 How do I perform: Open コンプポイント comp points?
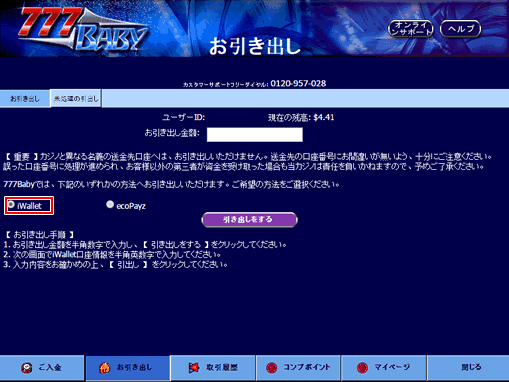[298, 368]
